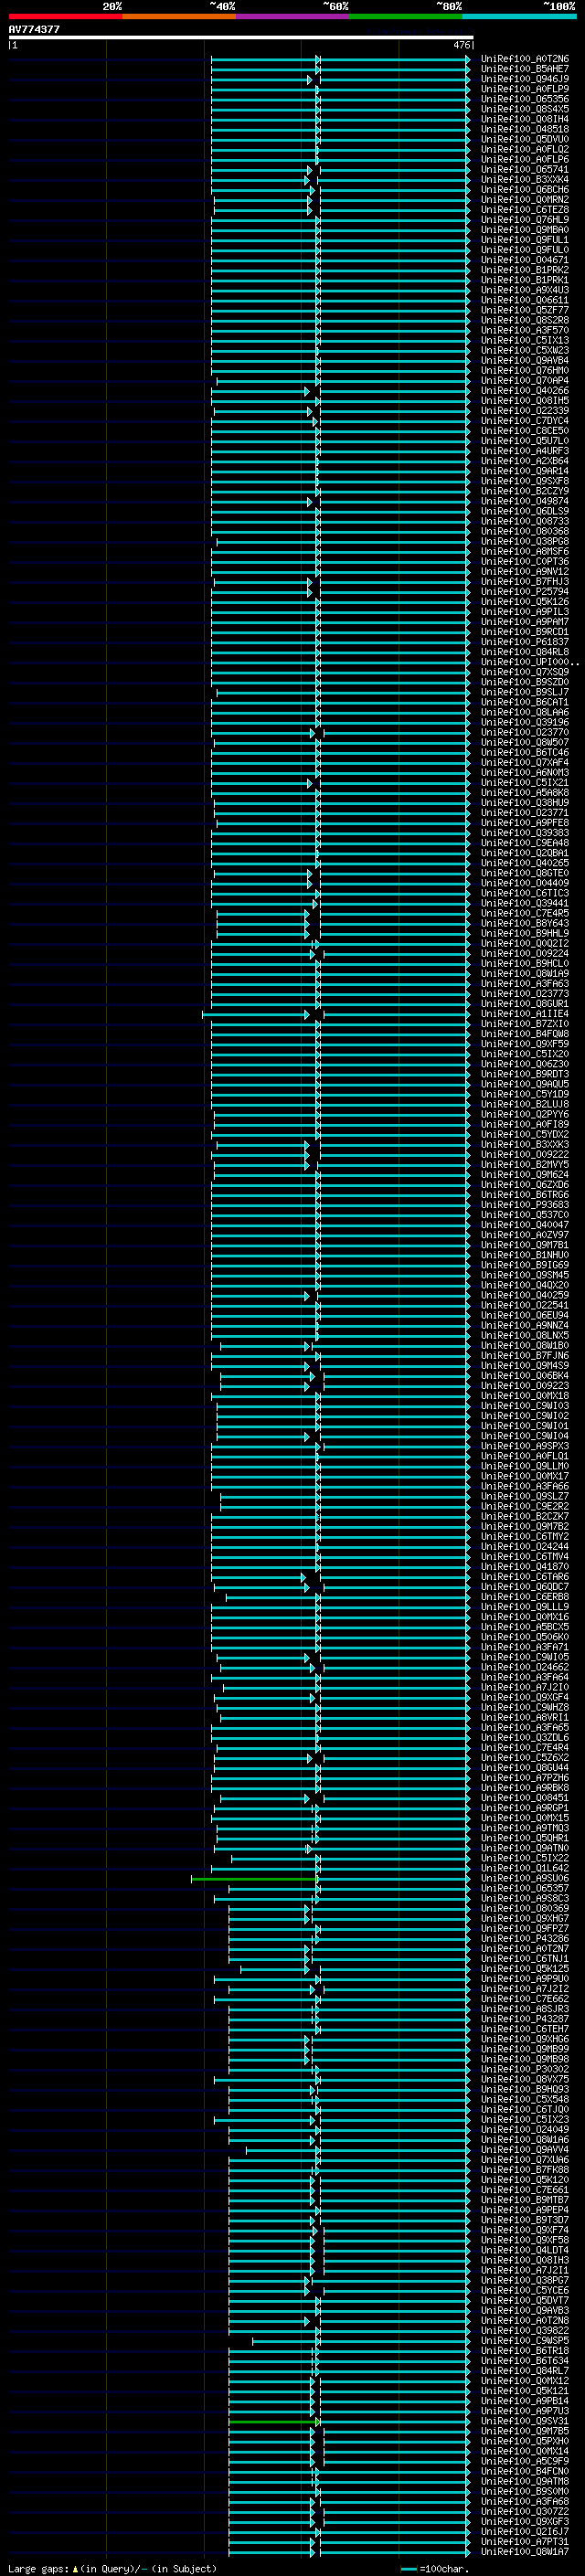Click the label UniRef100_B1PRK1
585x2576 pixels.
(x=525, y=280)
